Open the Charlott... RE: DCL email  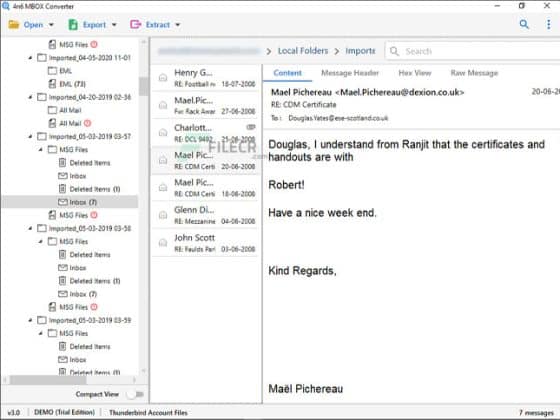point(206,133)
